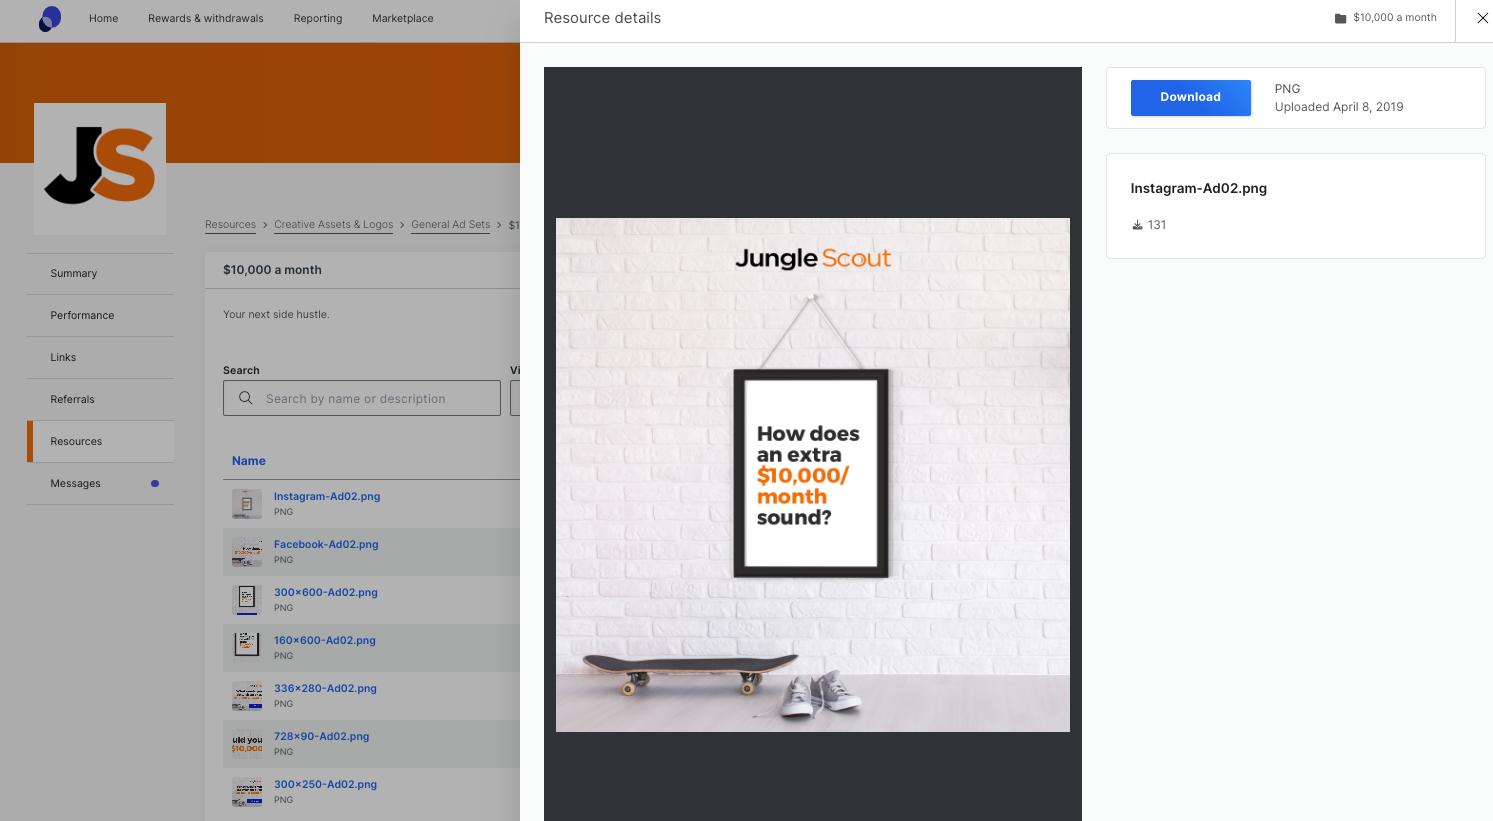Click the Your next side hustle description
Image resolution: width=1493 pixels, height=821 pixels.
pos(276,314)
